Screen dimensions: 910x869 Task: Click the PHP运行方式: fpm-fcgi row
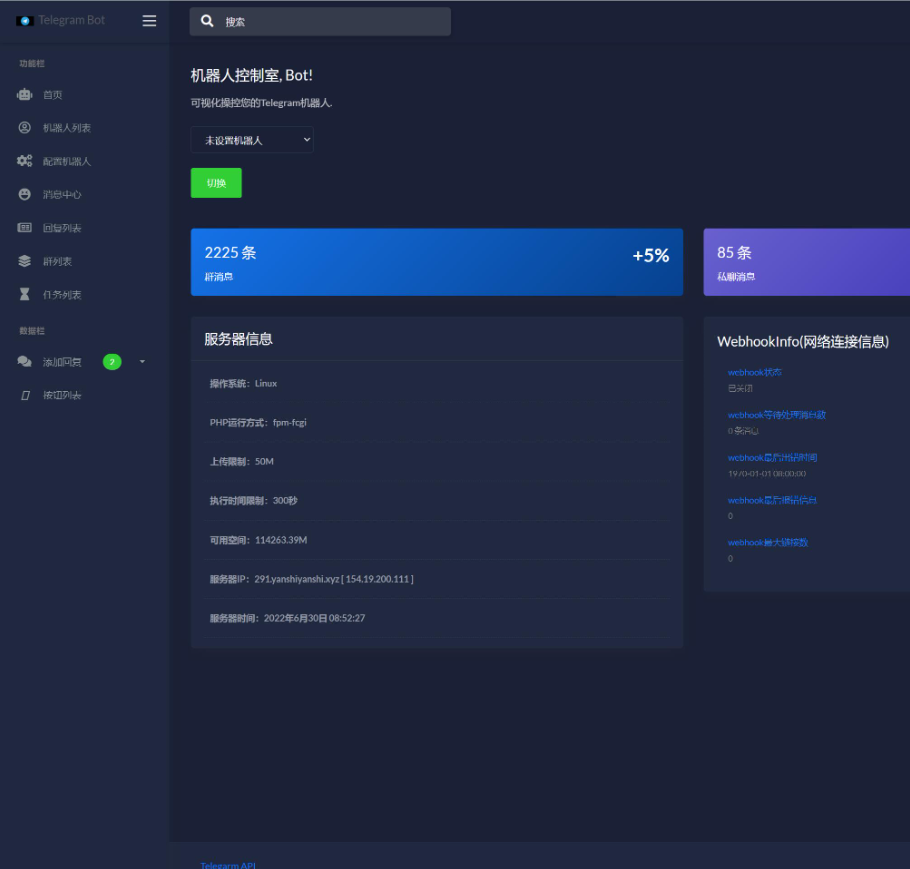click(x=436, y=423)
